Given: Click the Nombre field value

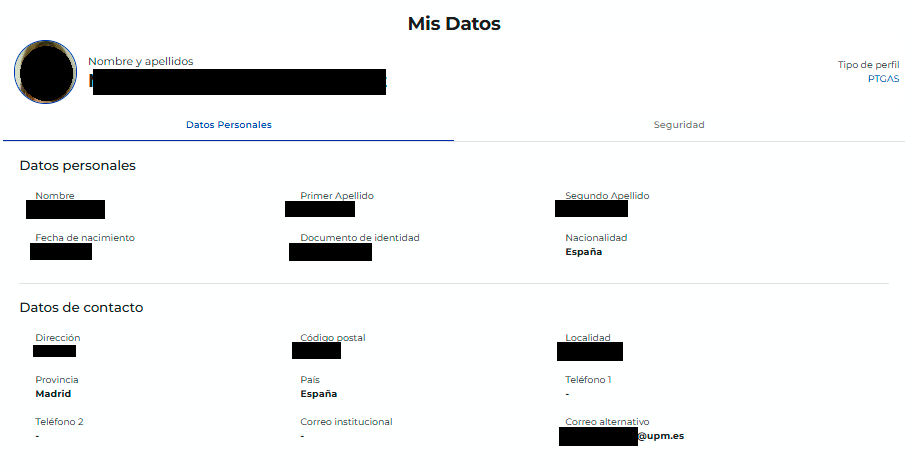Looking at the screenshot, I should [x=66, y=210].
